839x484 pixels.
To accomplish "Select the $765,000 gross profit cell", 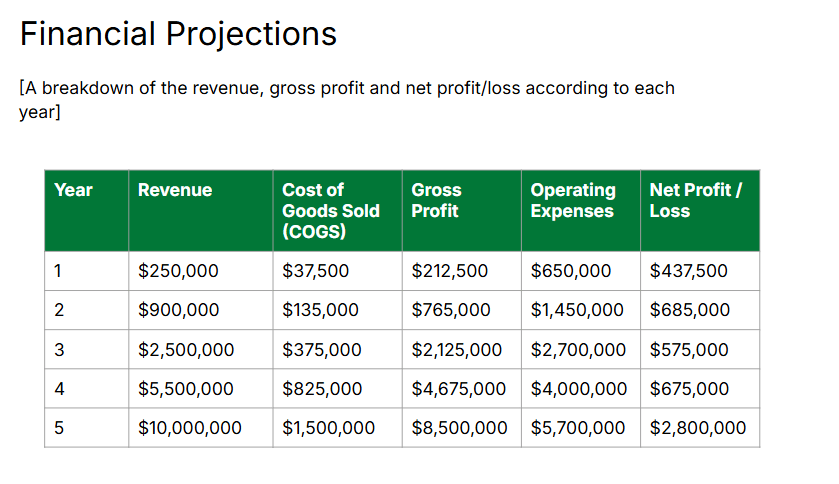I will coord(451,310).
